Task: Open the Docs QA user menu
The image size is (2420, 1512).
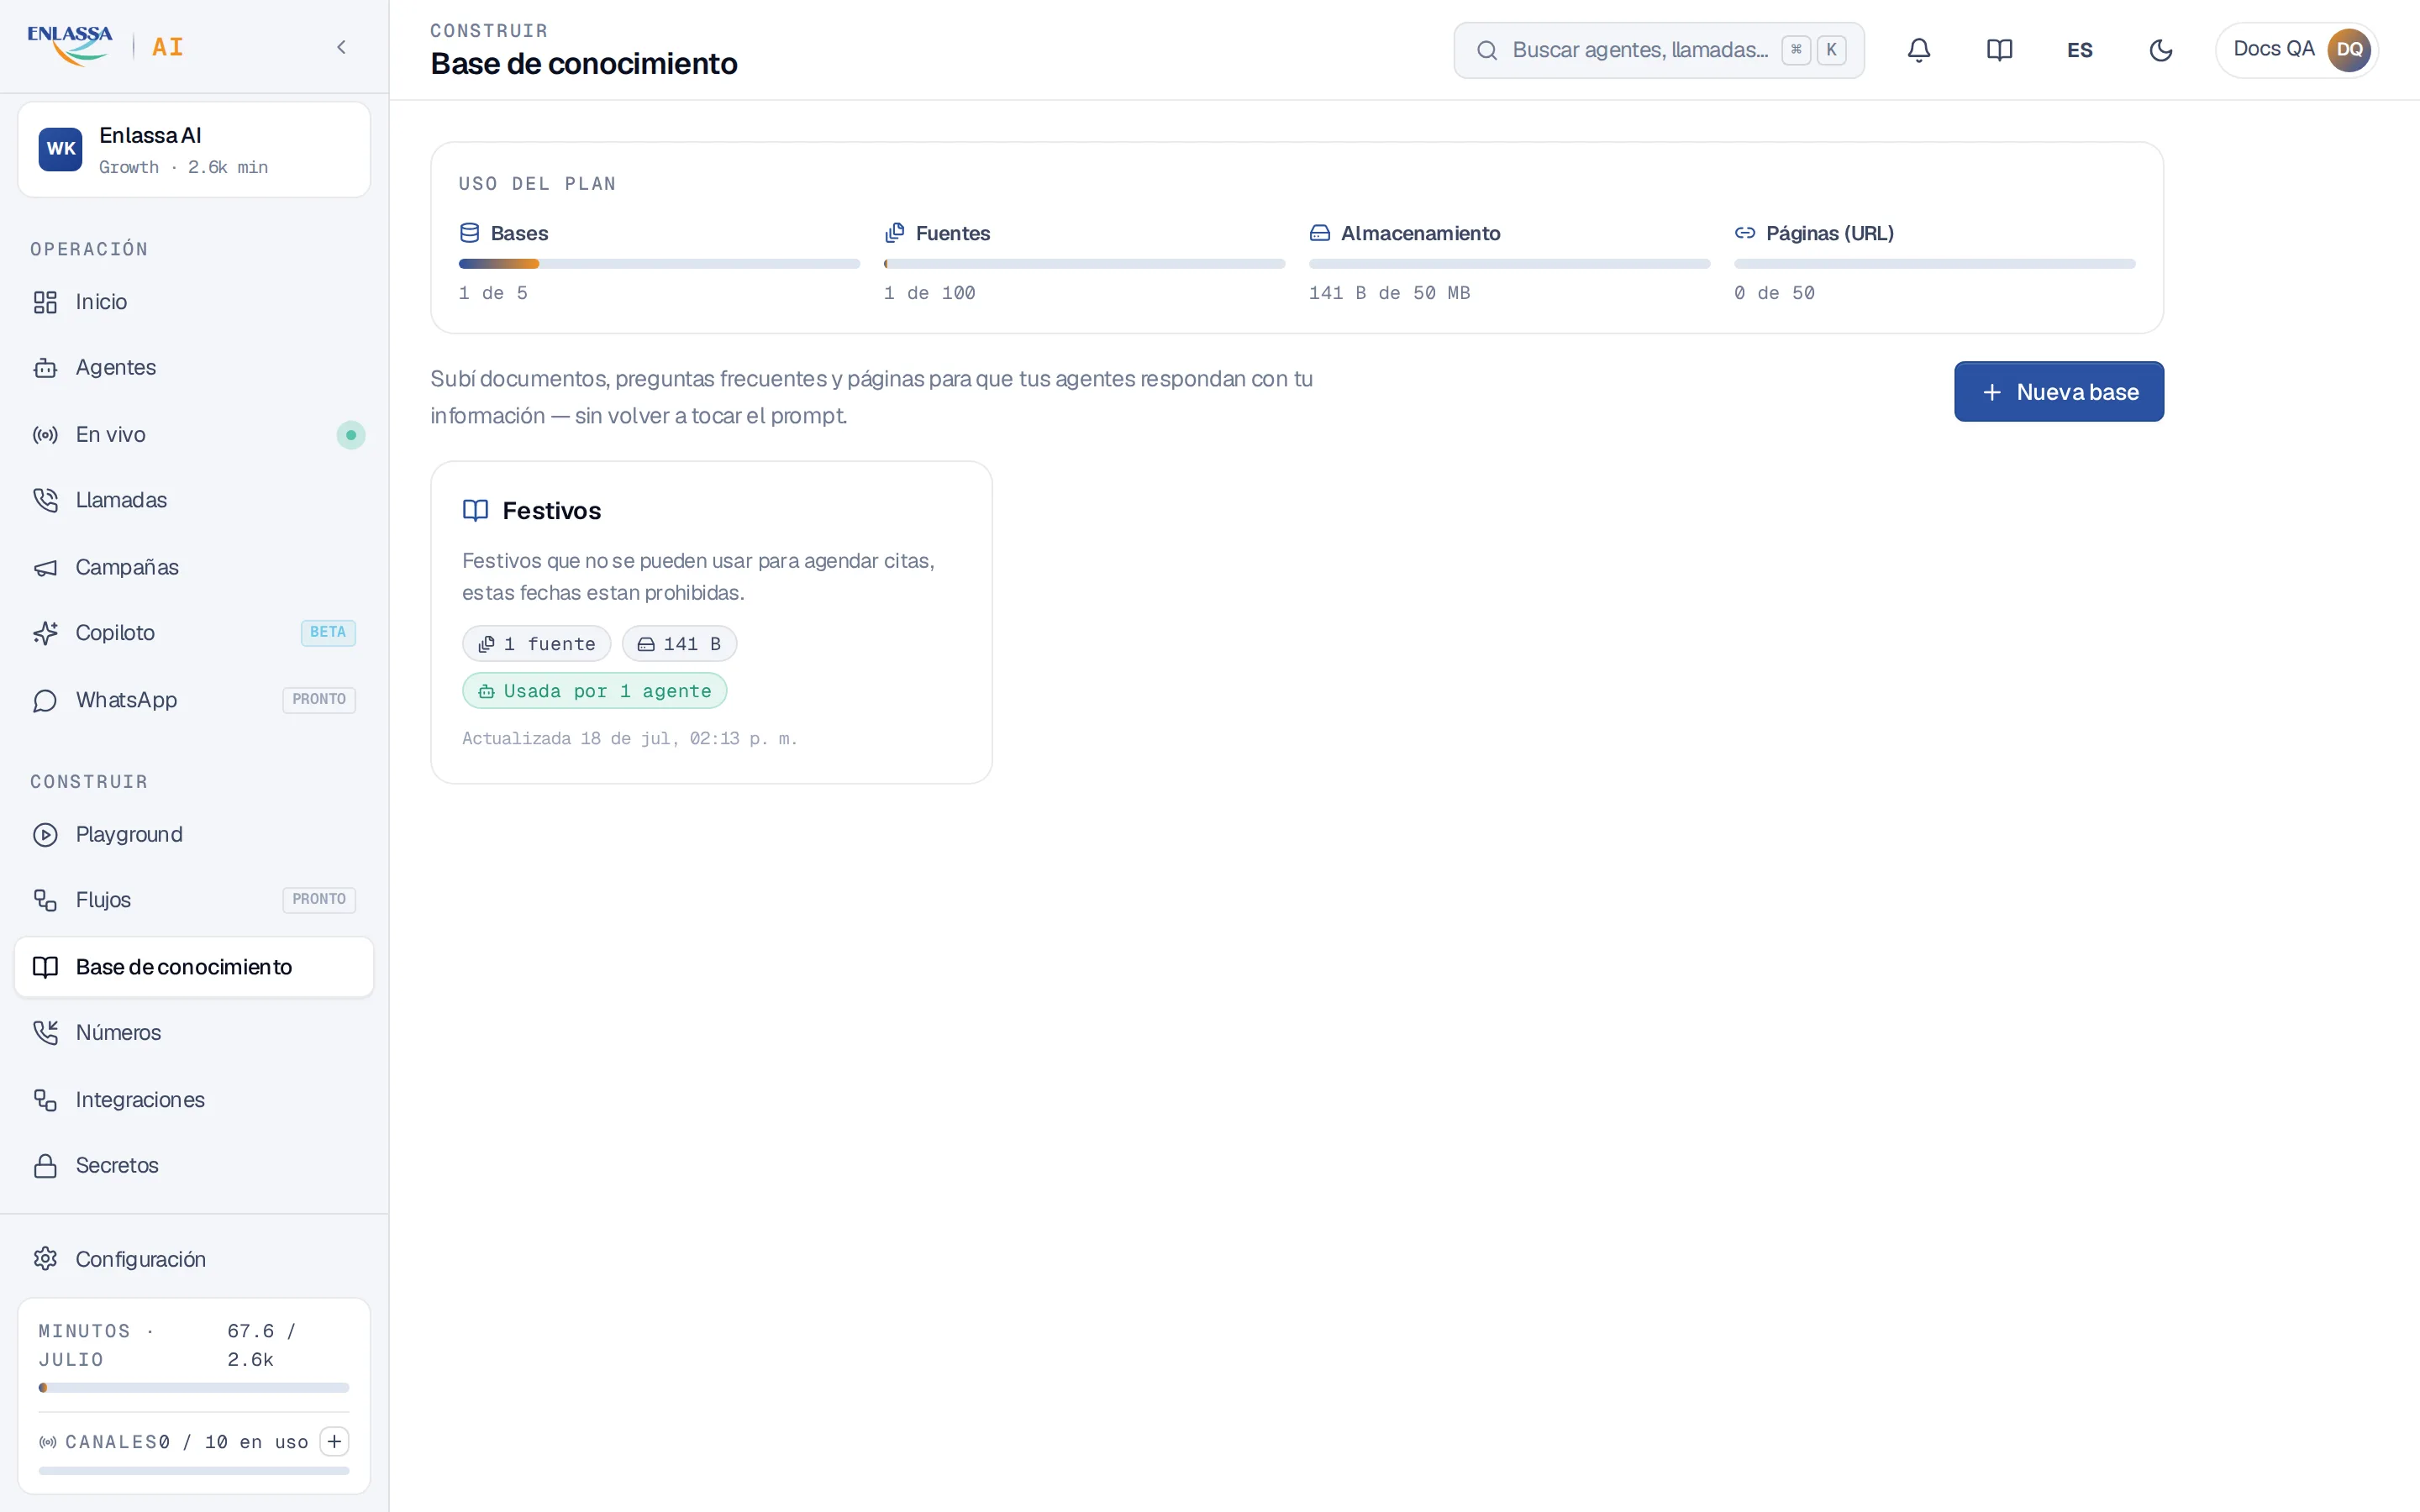Action: 2296,50
